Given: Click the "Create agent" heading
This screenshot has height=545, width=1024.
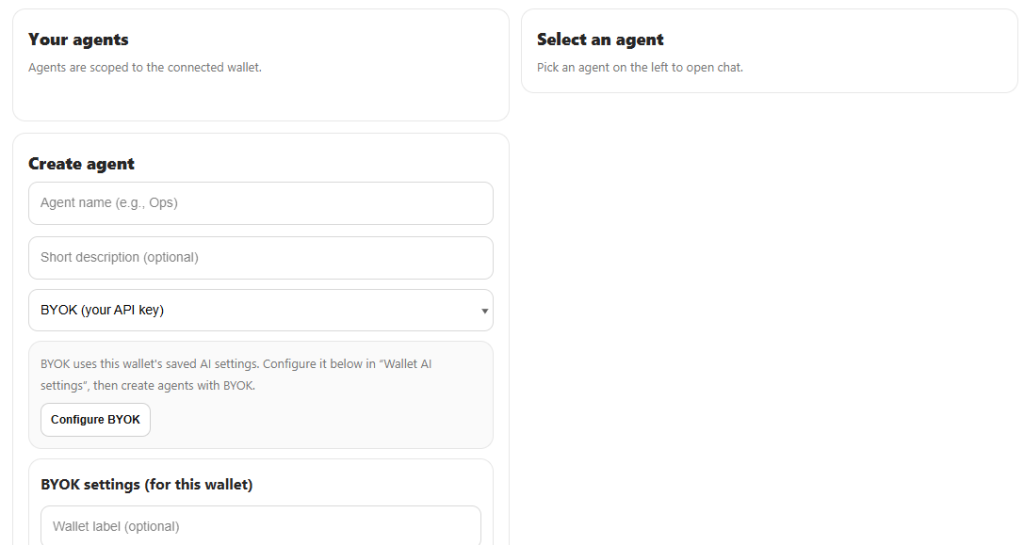Looking at the screenshot, I should (x=81, y=164).
